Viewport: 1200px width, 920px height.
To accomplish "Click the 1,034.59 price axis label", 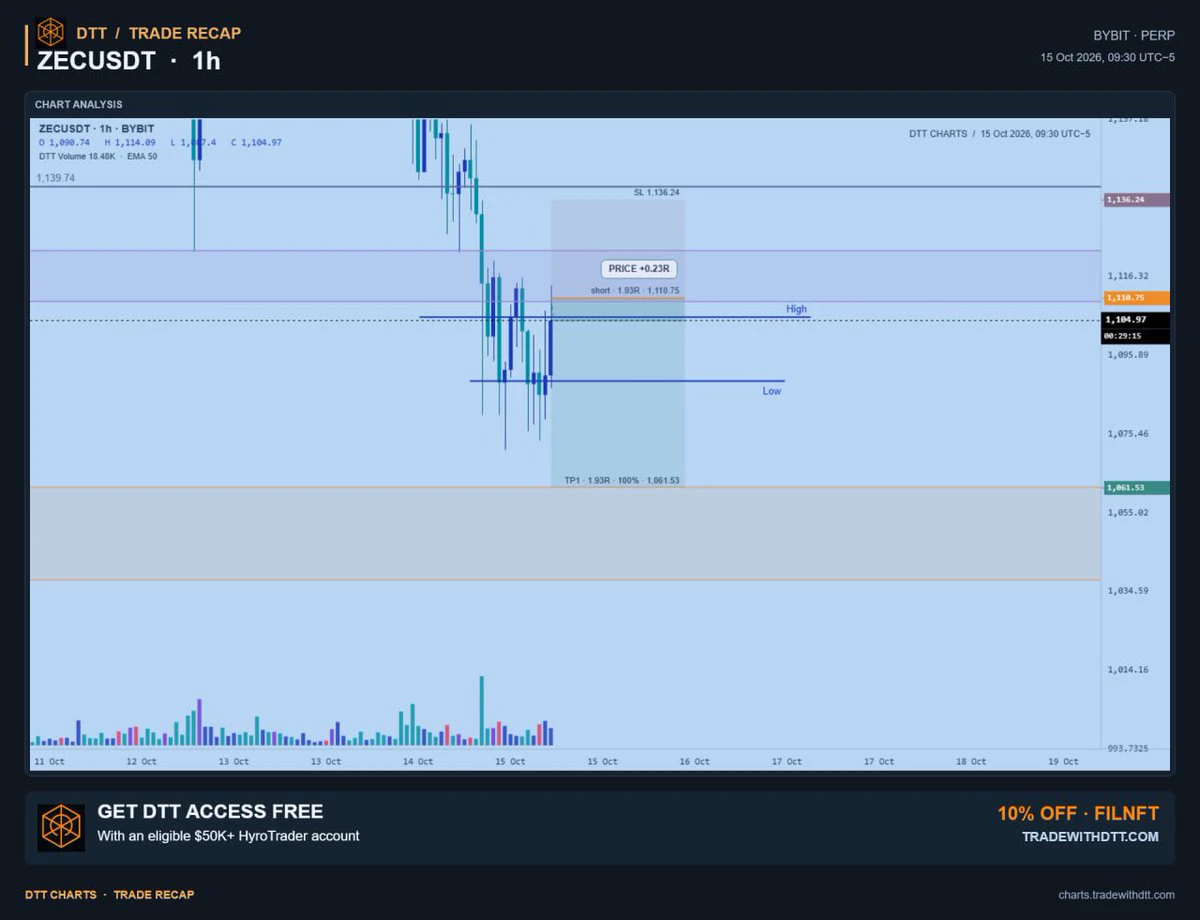I will click(1128, 591).
